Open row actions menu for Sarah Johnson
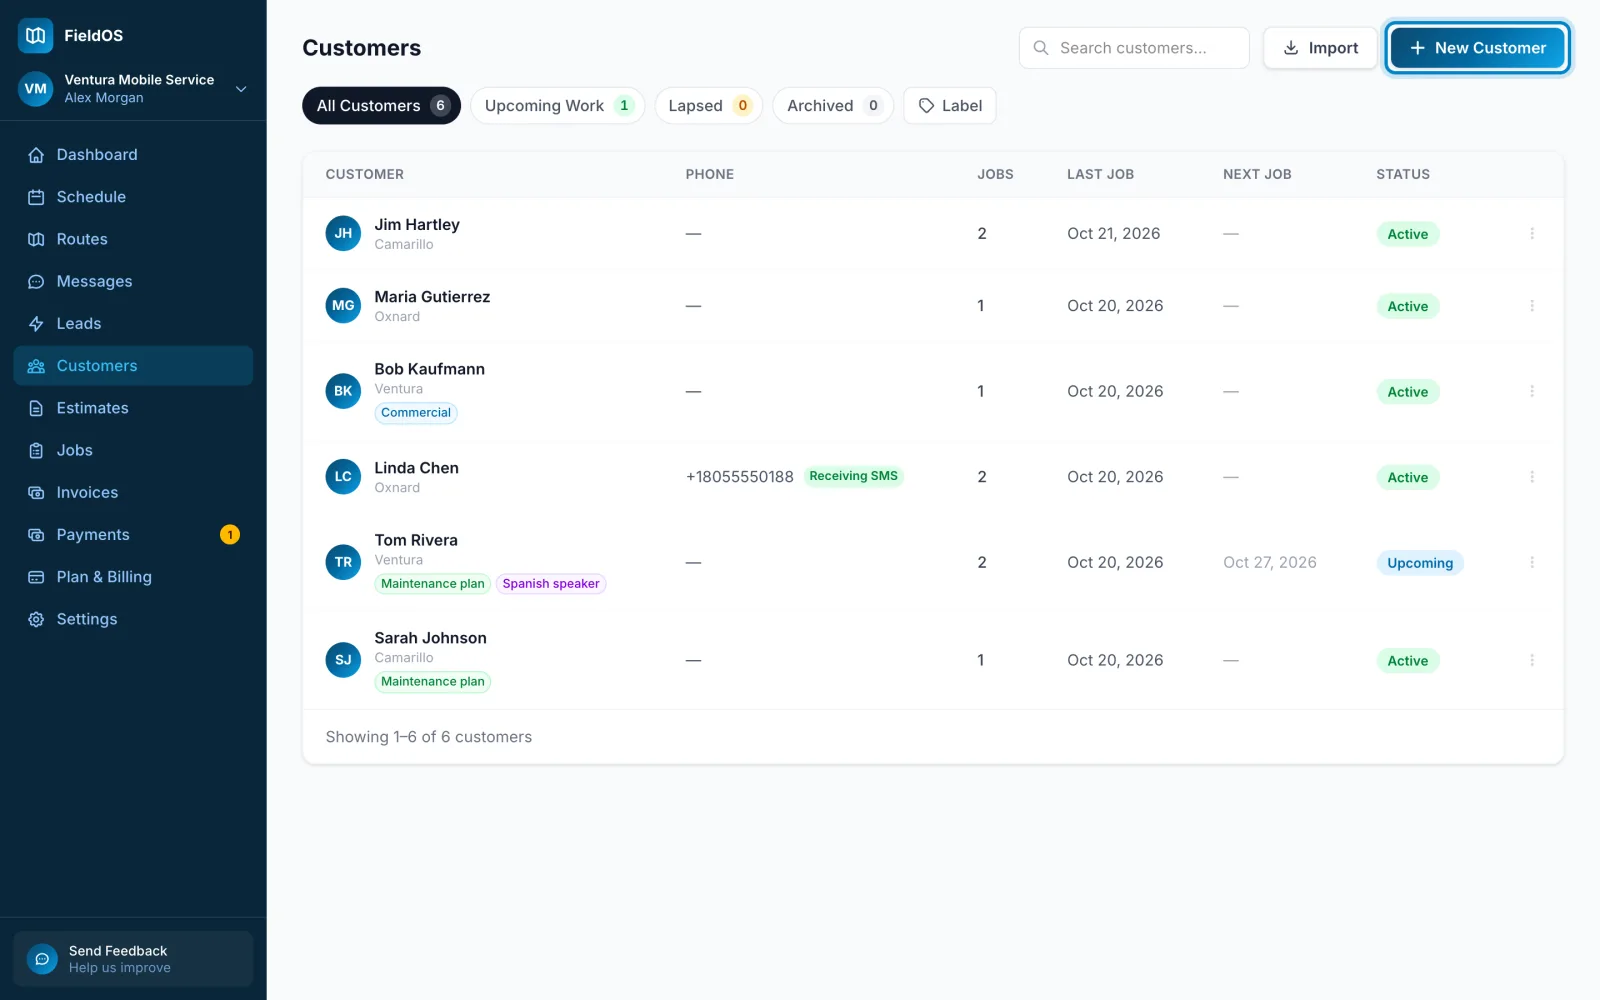 (x=1532, y=660)
